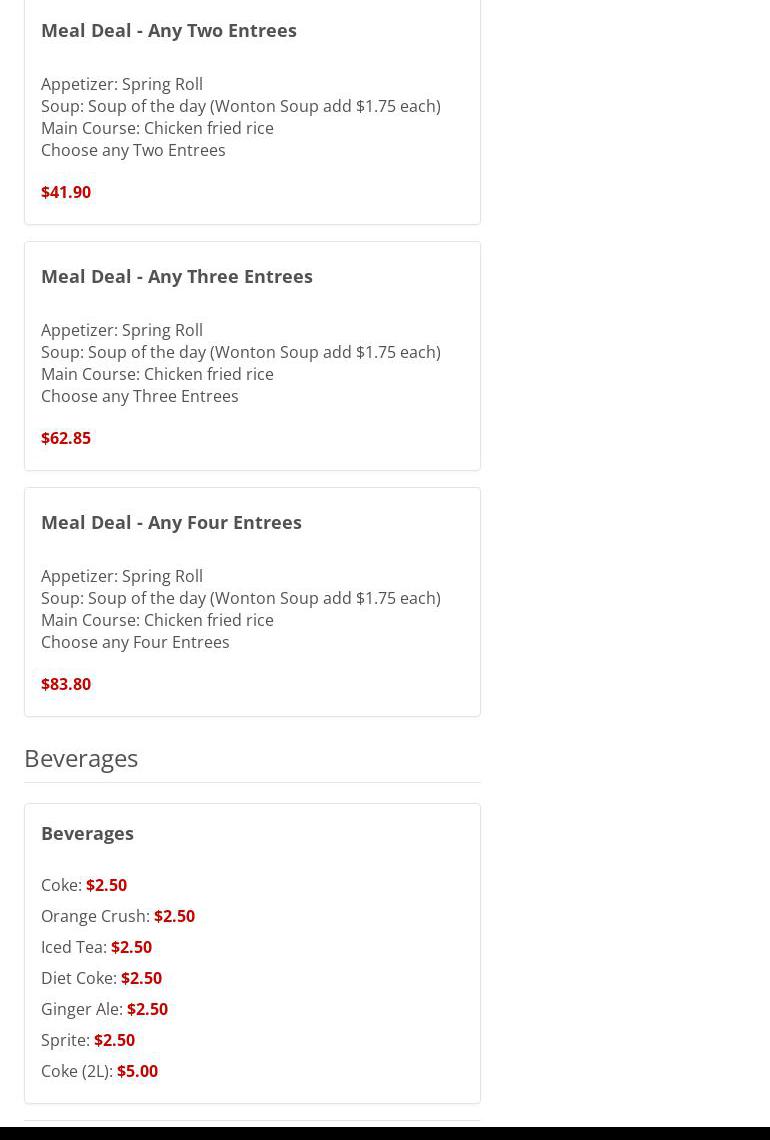
Task: Click the $41.90 price
Action: [66, 192]
